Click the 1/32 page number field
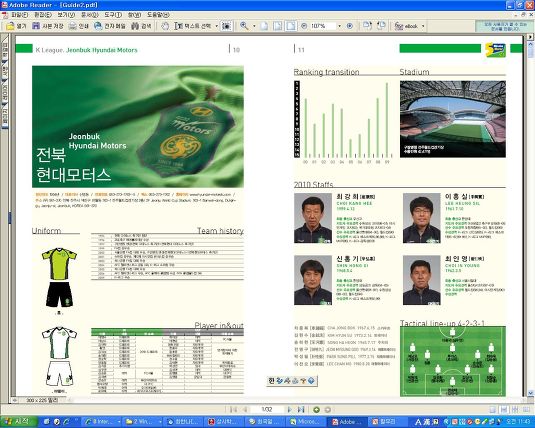Viewport: 535px width, 428px height. point(267,410)
